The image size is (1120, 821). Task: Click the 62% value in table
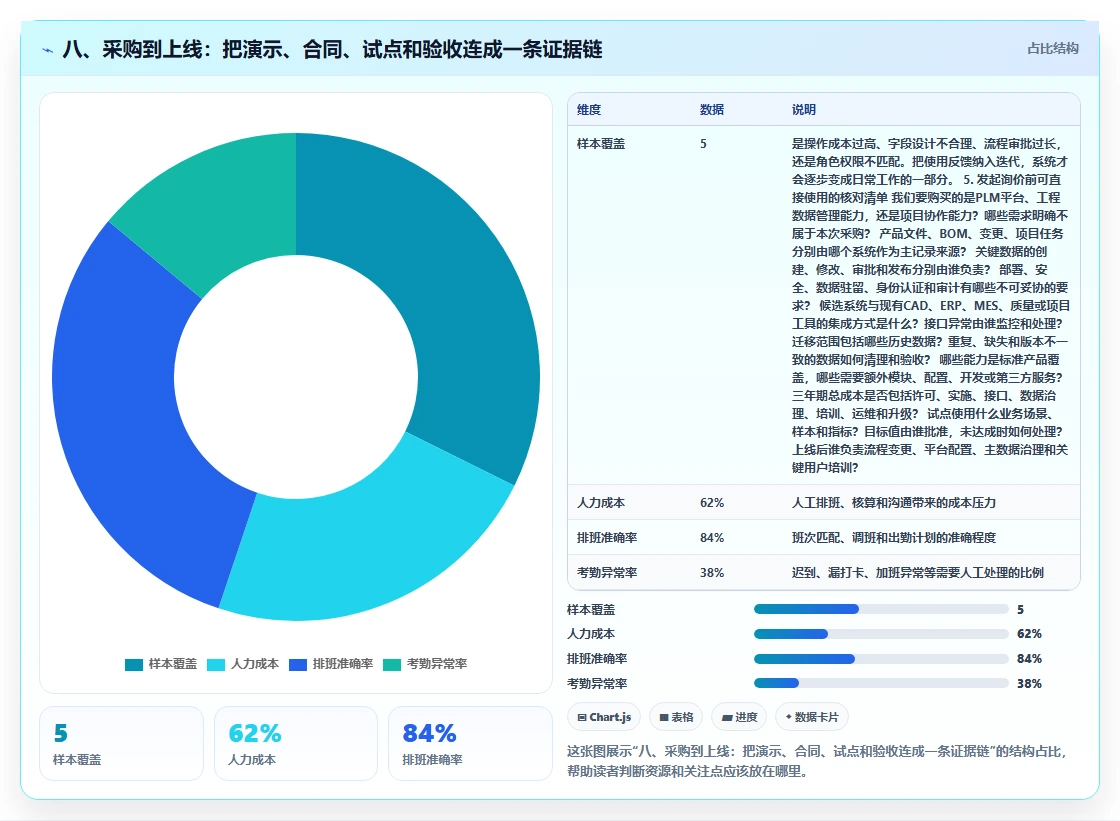(712, 502)
